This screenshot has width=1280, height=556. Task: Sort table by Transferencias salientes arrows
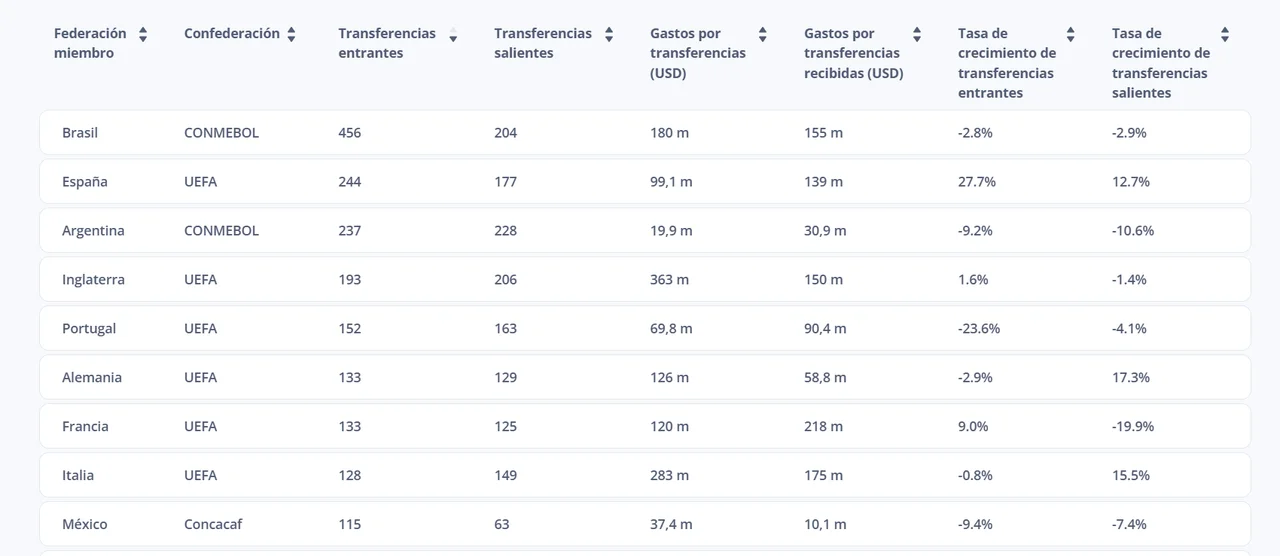pyautogui.click(x=609, y=34)
